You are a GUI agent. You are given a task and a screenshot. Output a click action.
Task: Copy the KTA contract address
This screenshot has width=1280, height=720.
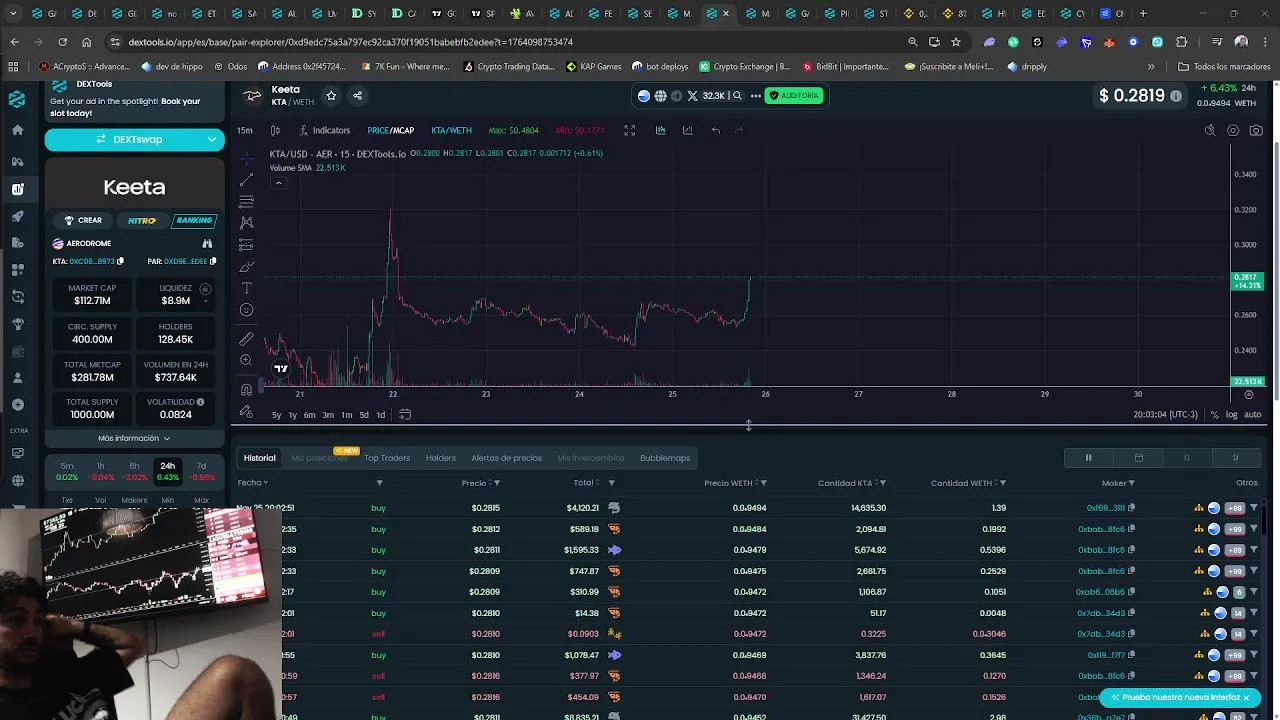[x=120, y=262]
